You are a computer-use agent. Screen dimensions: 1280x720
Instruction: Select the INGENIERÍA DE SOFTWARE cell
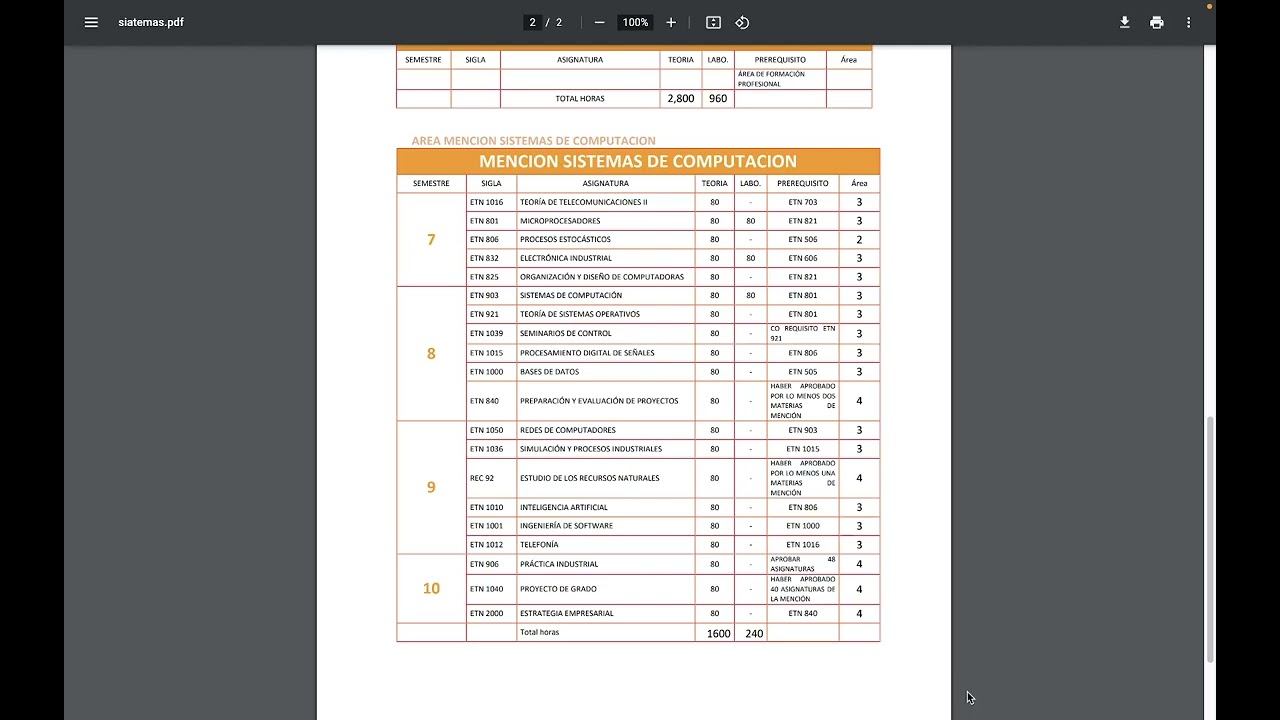605,526
